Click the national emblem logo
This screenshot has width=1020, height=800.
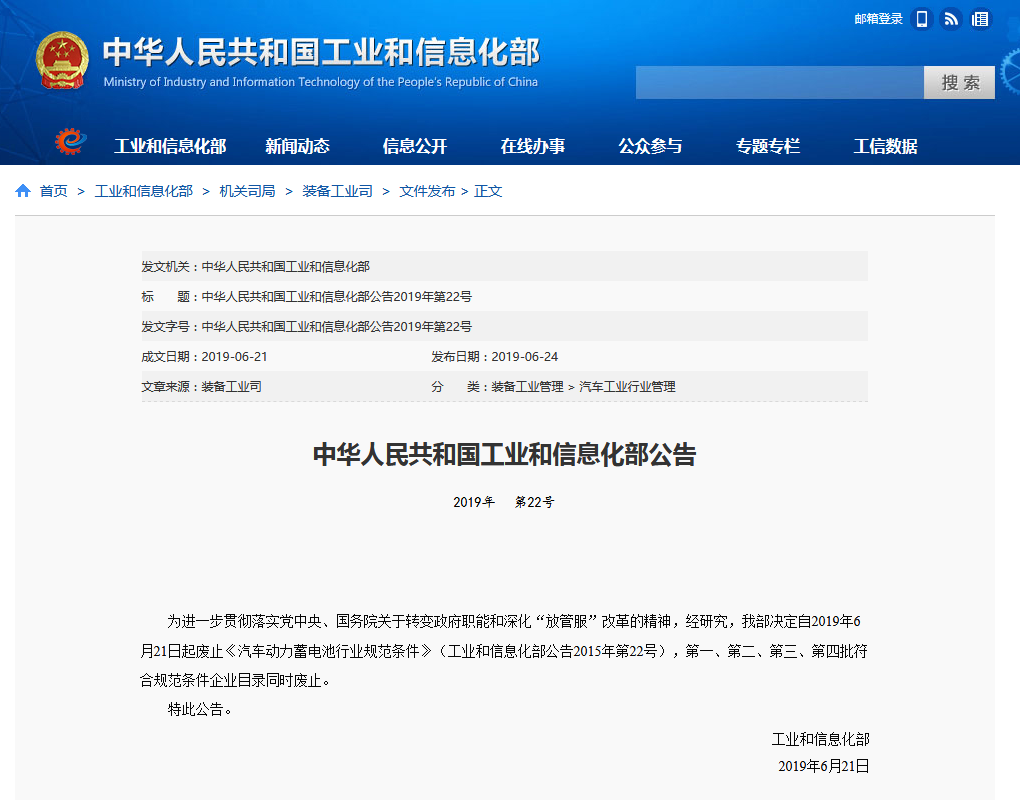62,60
